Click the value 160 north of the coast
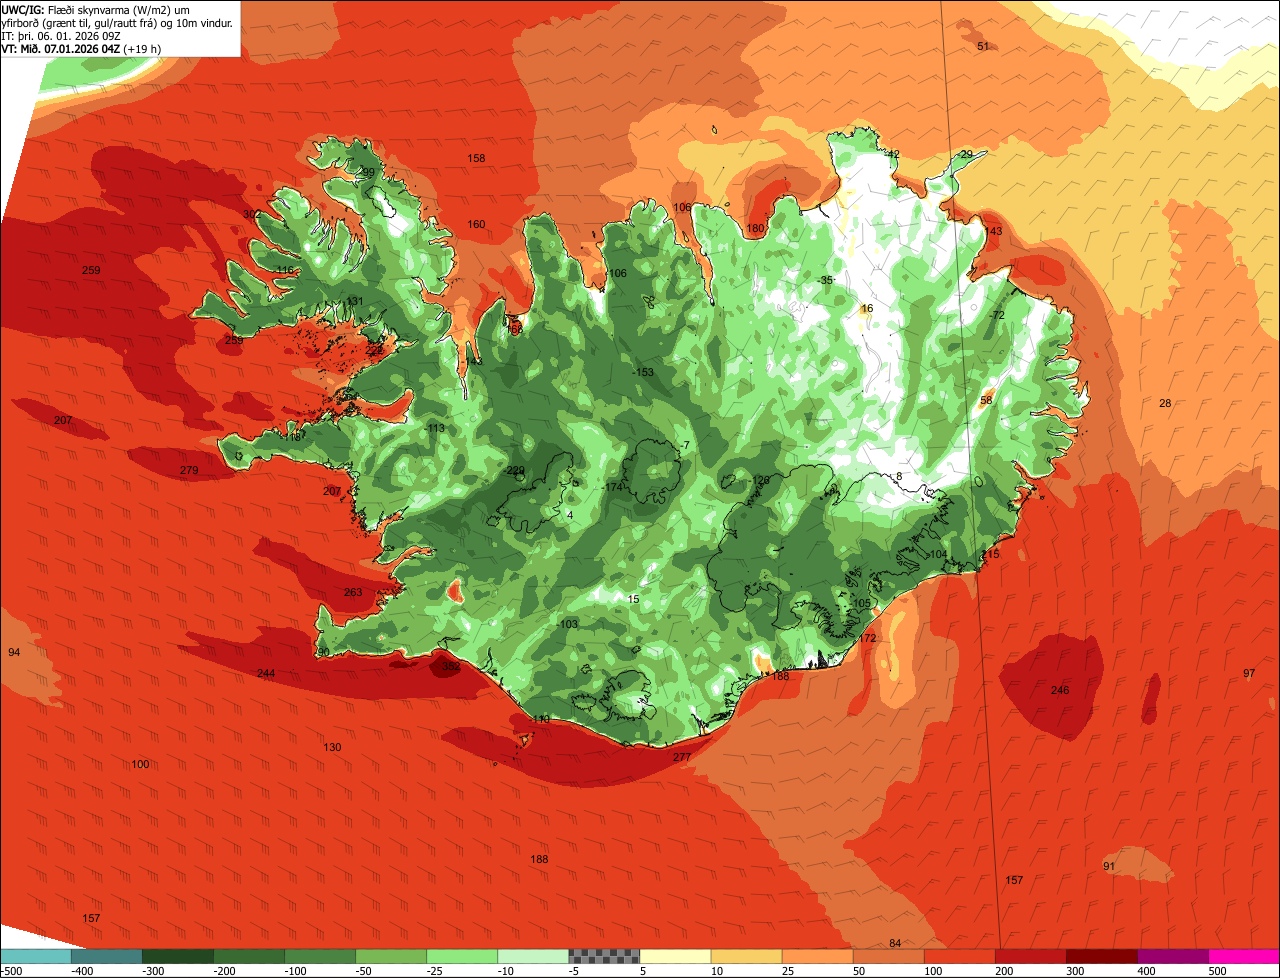The width and height of the screenshot is (1280, 978). (x=477, y=225)
